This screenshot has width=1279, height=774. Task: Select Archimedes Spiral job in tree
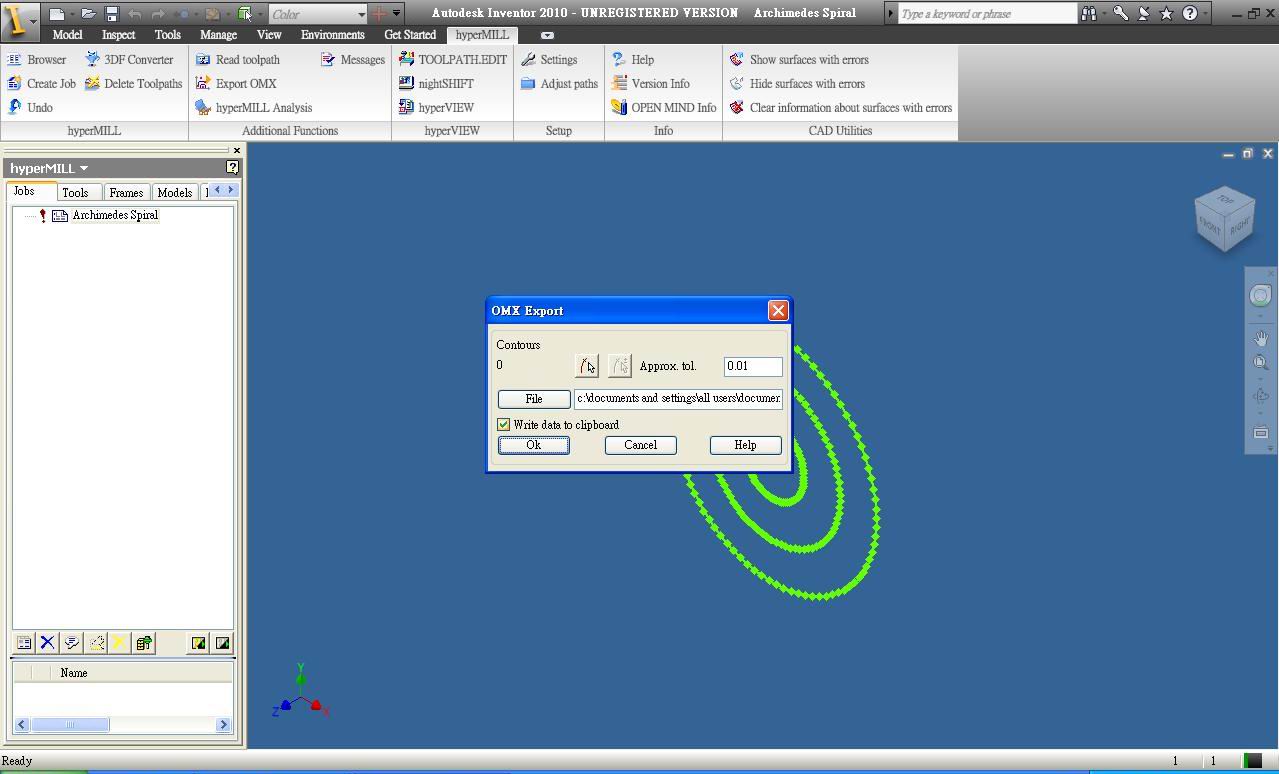(x=115, y=215)
